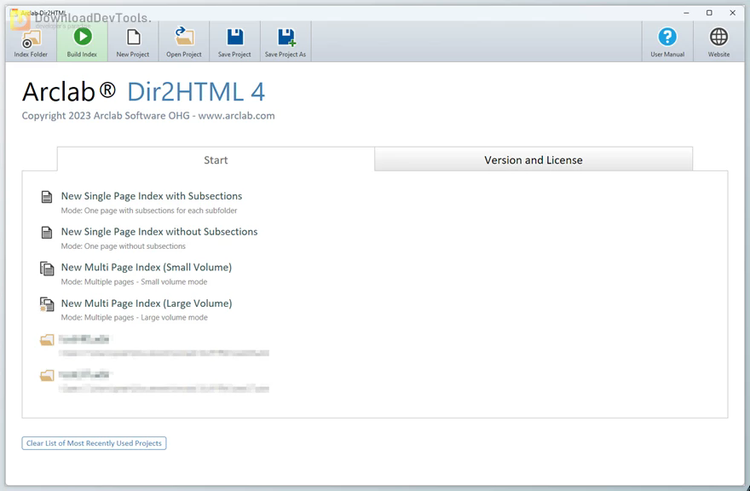Open first recent project folder icon
750x491 pixels.
tap(46, 340)
